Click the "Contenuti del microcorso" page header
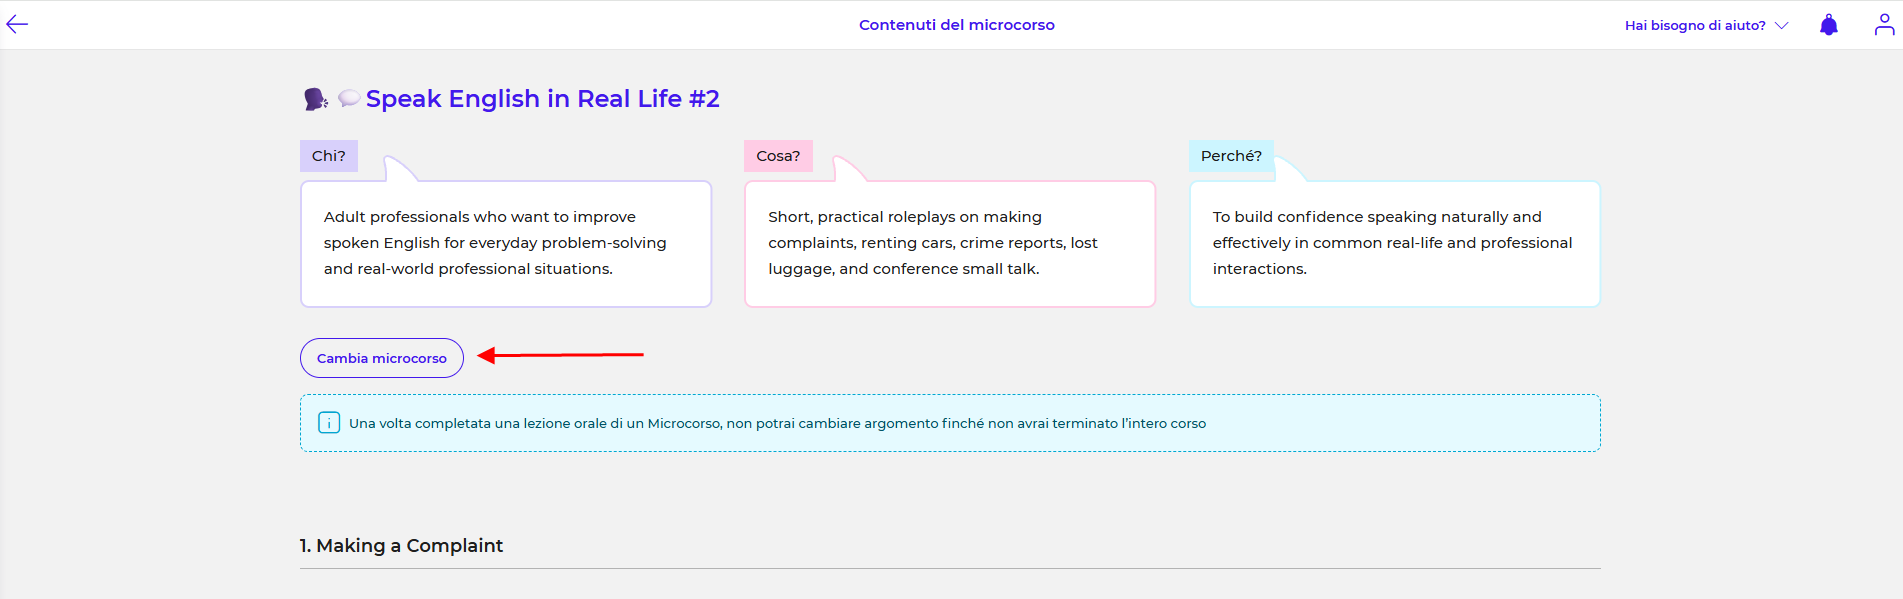Viewport: 1903px width, 599px height. 956,25
